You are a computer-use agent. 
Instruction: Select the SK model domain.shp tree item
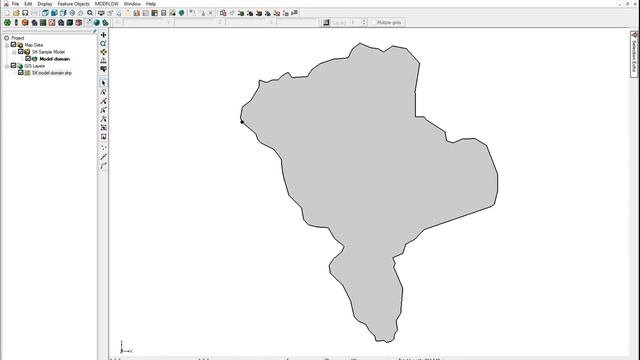click(52, 73)
